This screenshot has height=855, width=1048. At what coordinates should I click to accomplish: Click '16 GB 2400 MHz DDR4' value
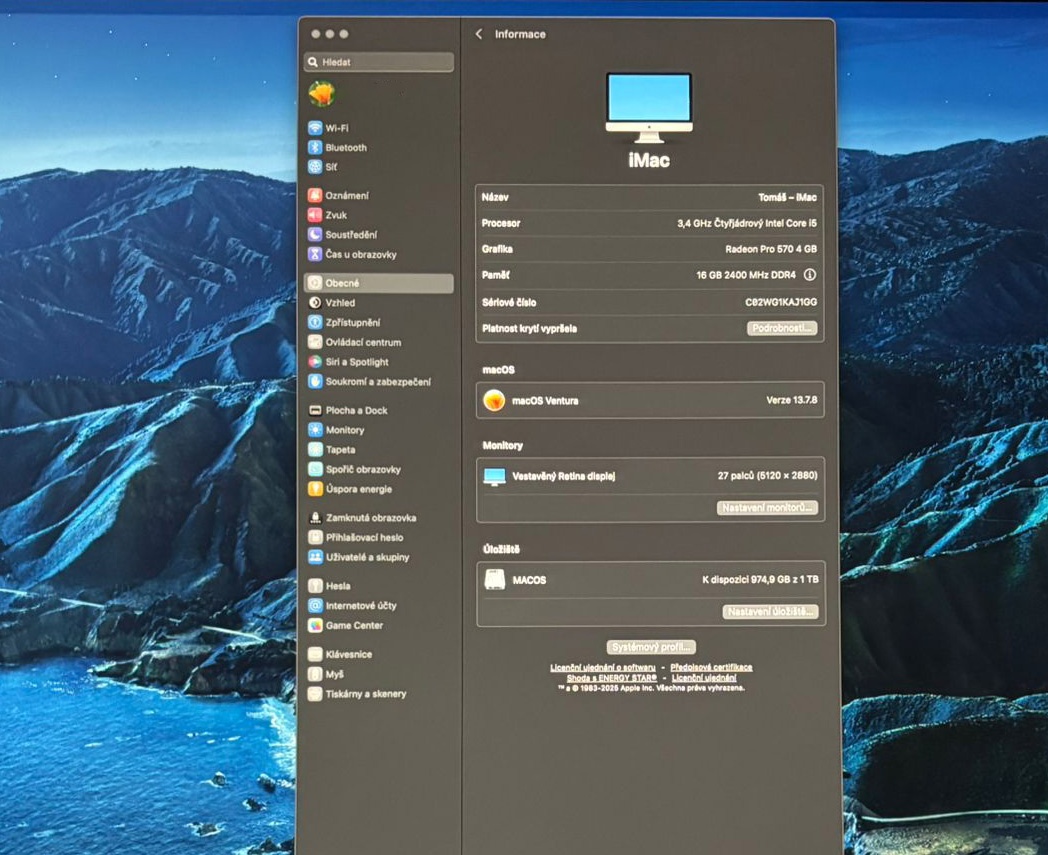pyautogui.click(x=746, y=275)
